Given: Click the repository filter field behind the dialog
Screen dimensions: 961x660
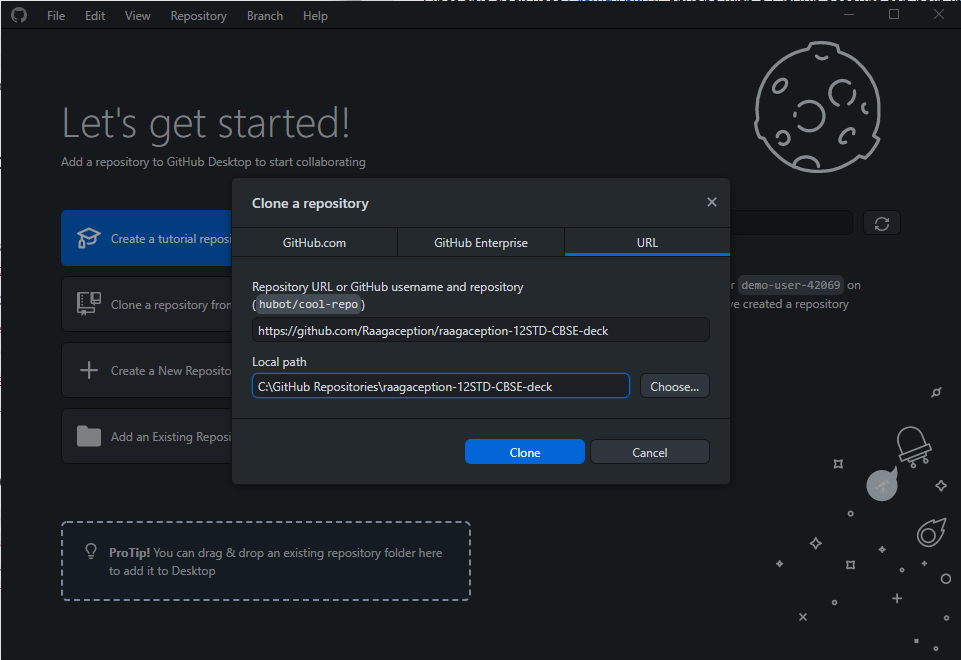Looking at the screenshot, I should pyautogui.click(x=791, y=223).
